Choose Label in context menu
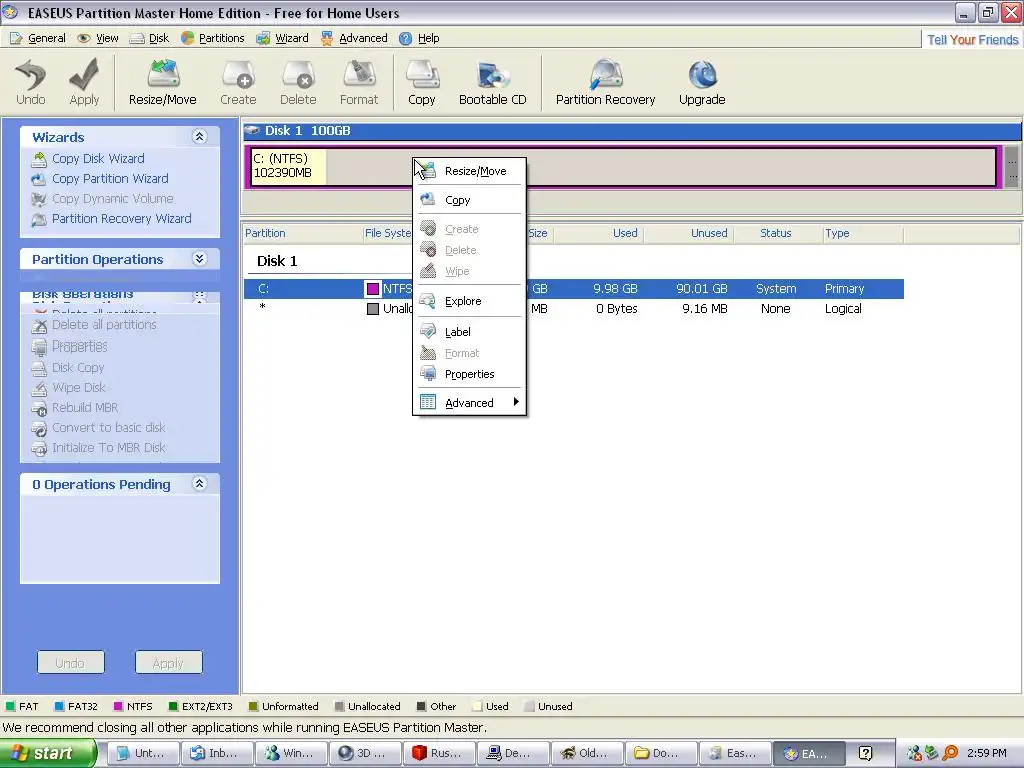 tap(469, 332)
